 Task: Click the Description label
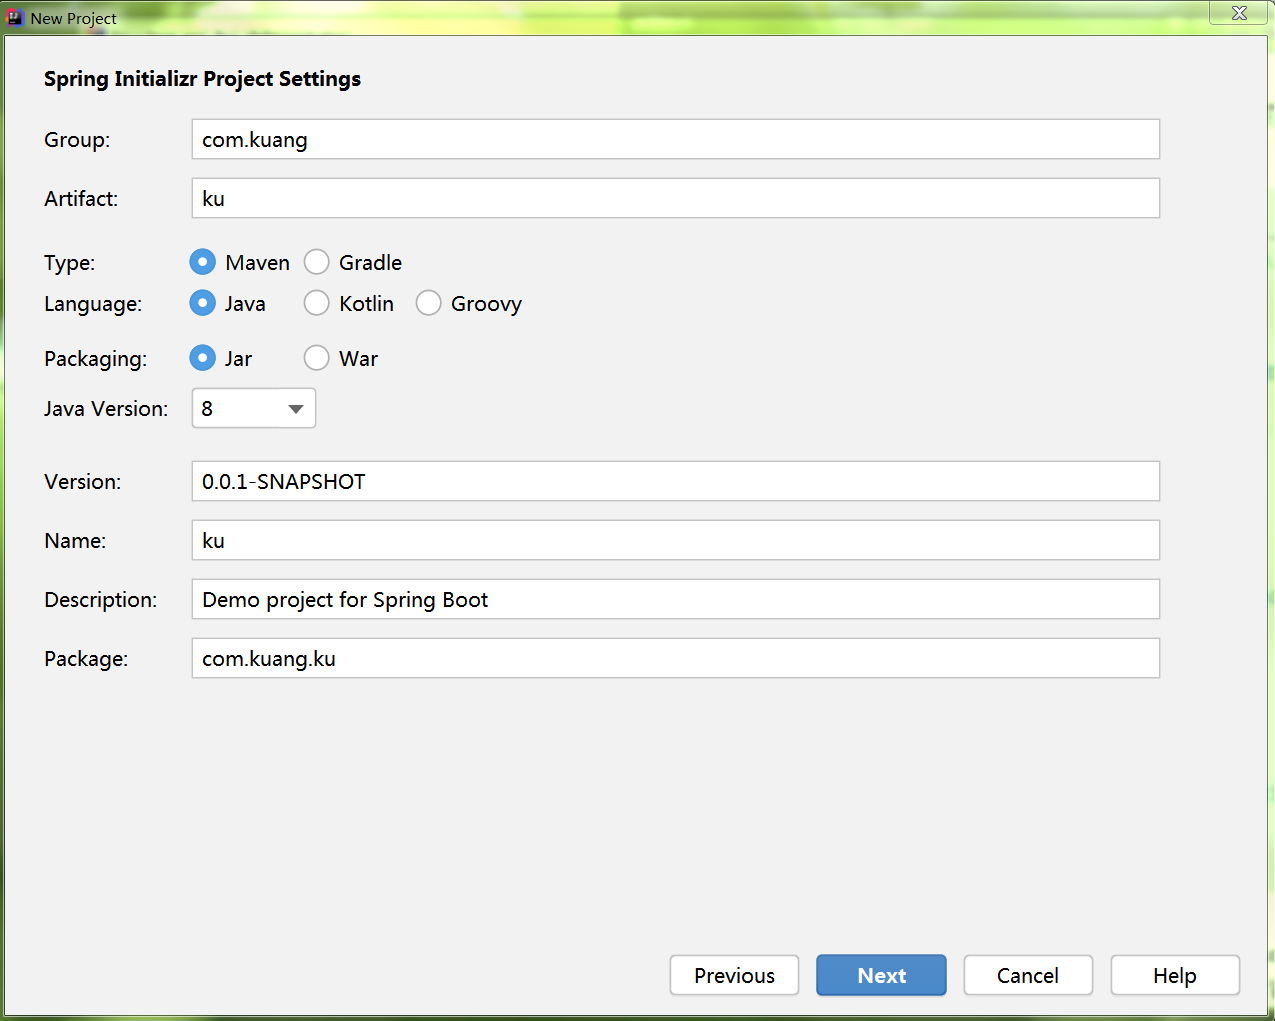coord(100,600)
